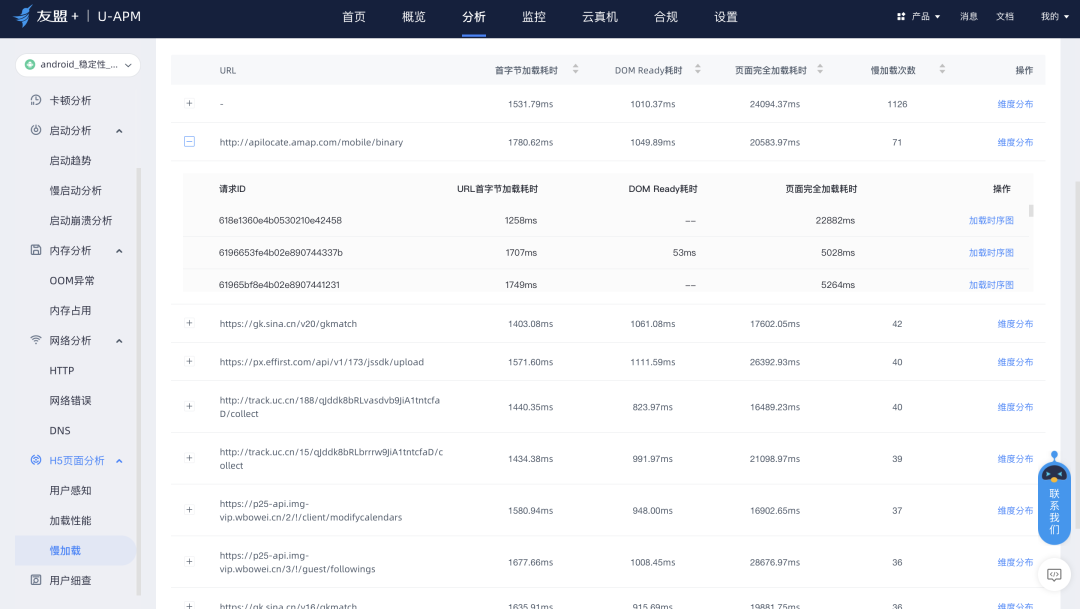Sort by 慢加载次数 column

coord(942,69)
